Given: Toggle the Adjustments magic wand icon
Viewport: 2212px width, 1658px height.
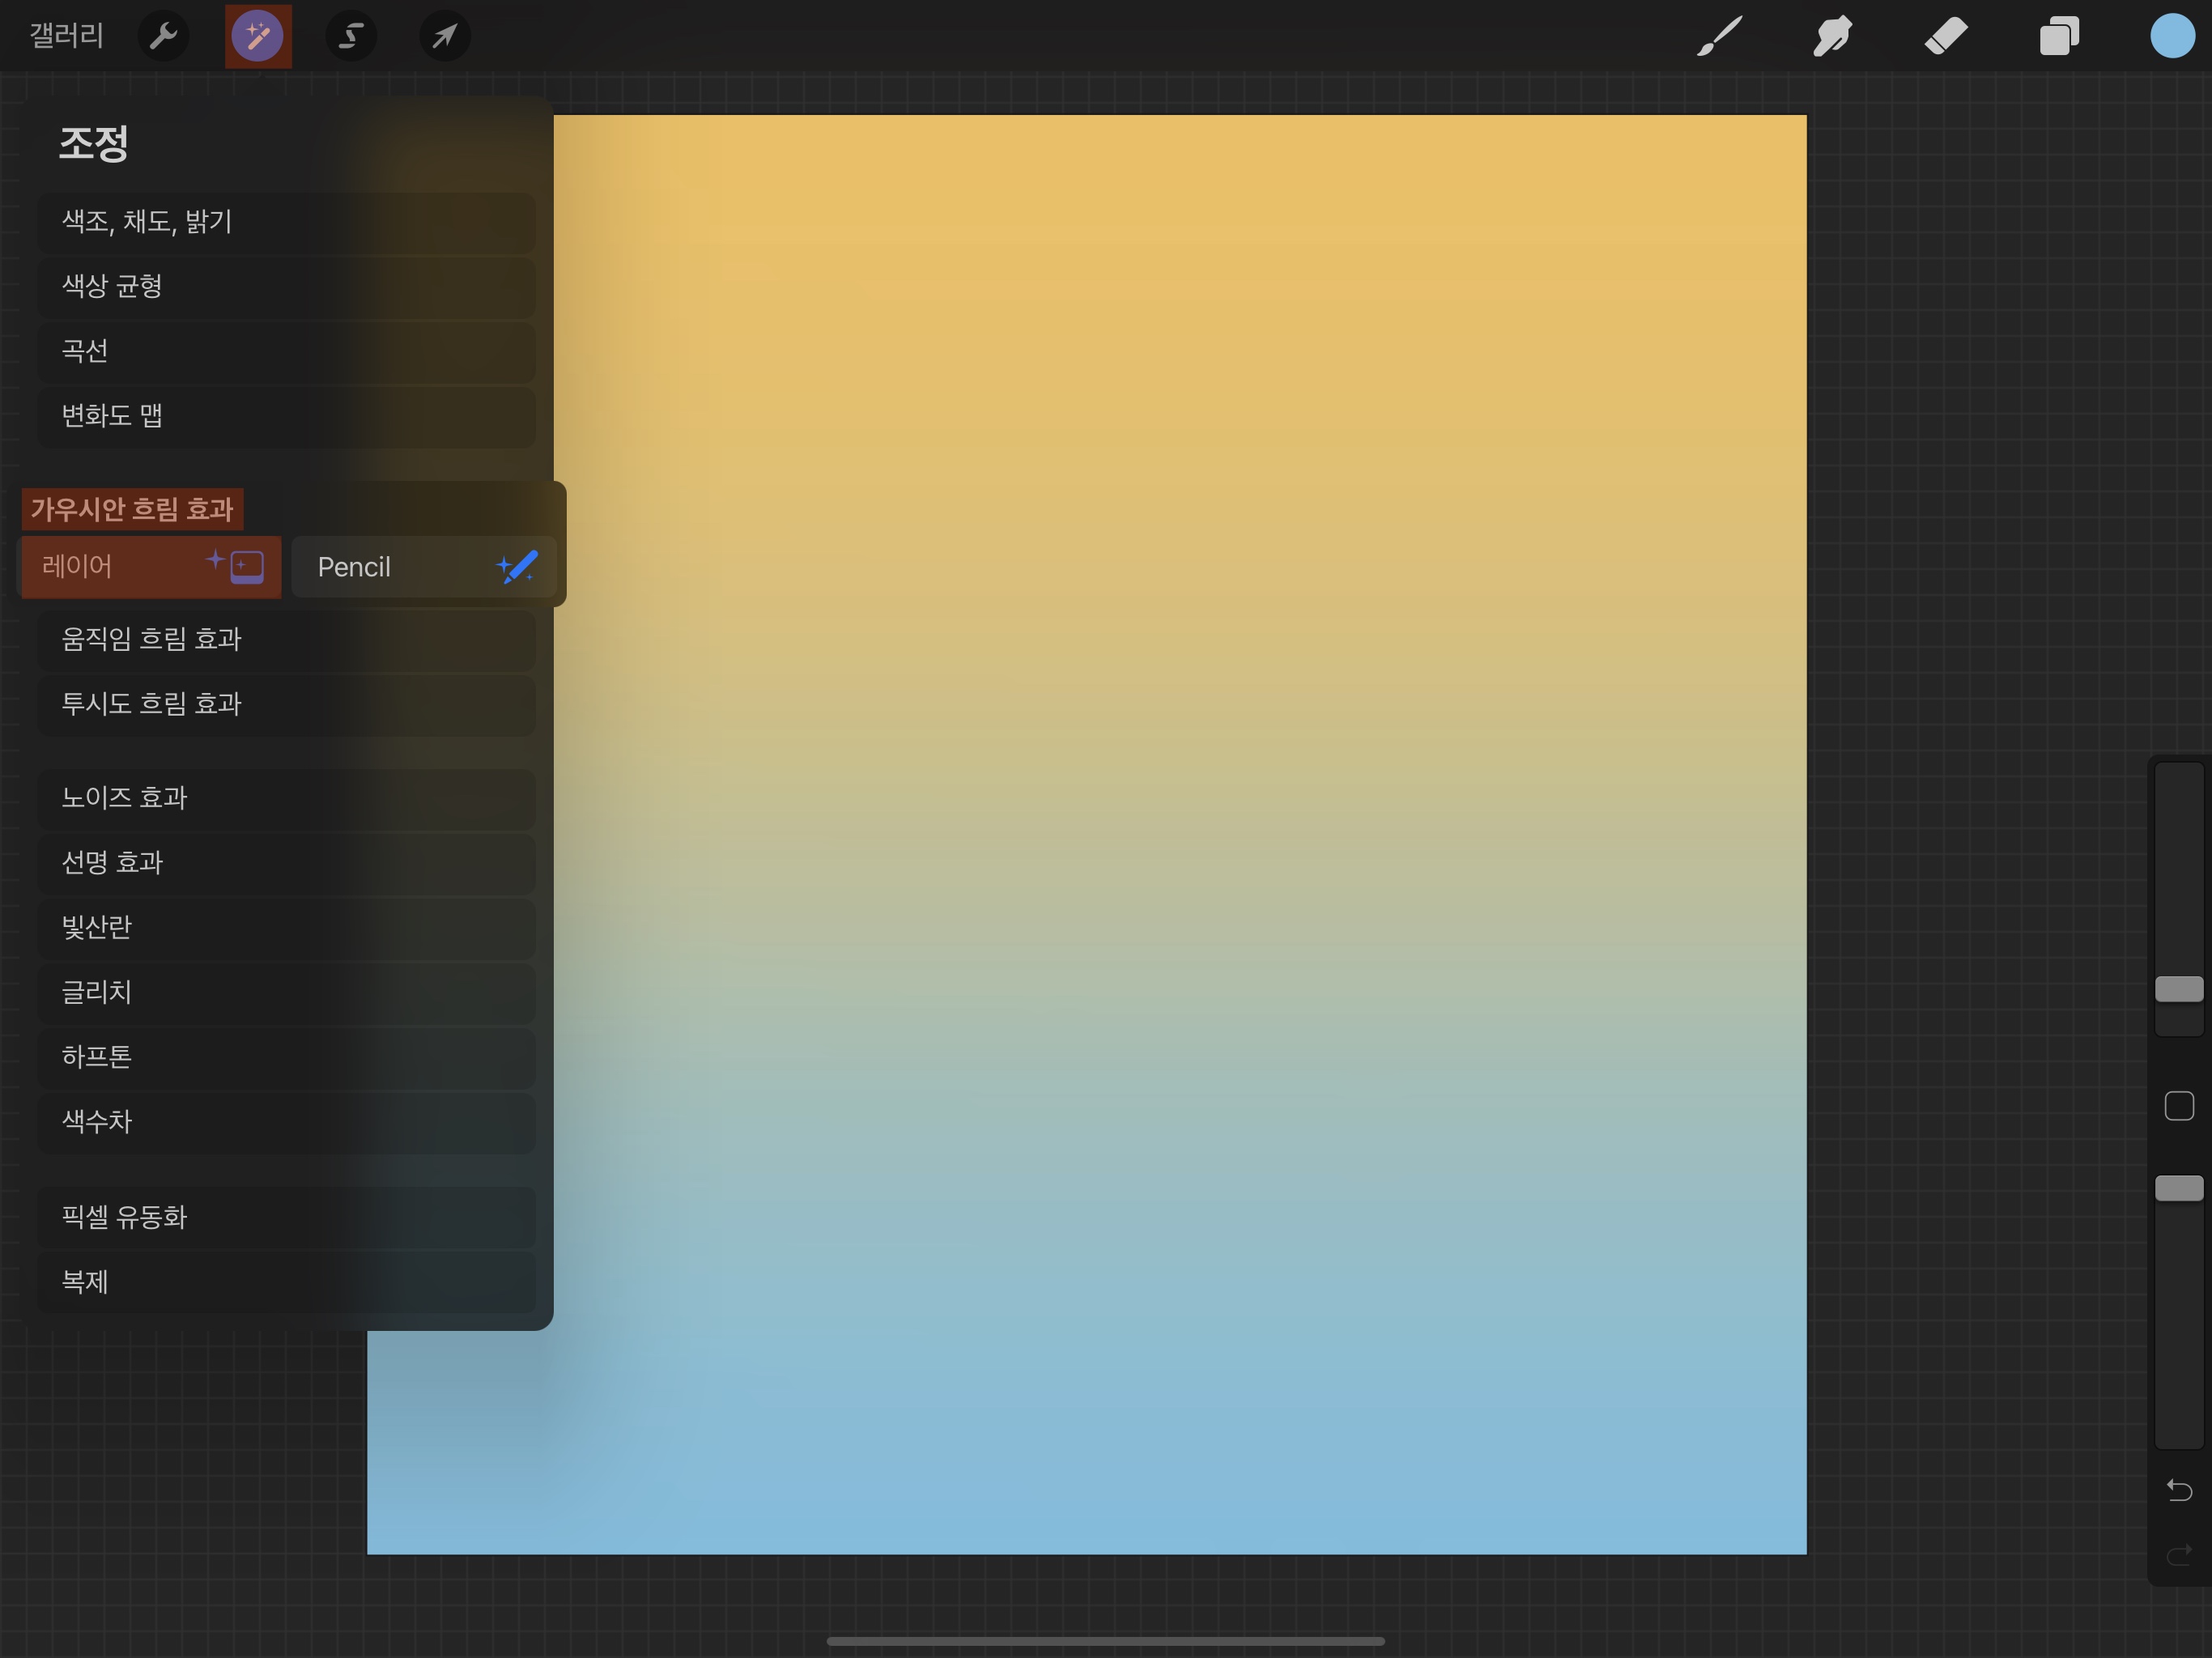Looking at the screenshot, I should point(258,37).
